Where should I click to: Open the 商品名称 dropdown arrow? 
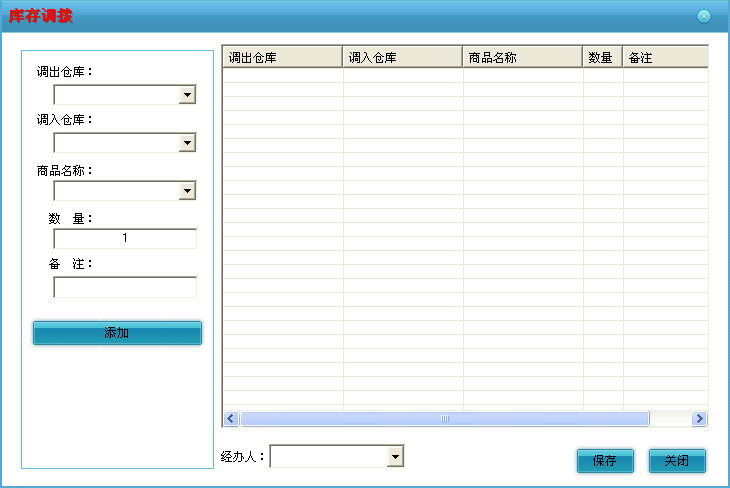coord(187,191)
